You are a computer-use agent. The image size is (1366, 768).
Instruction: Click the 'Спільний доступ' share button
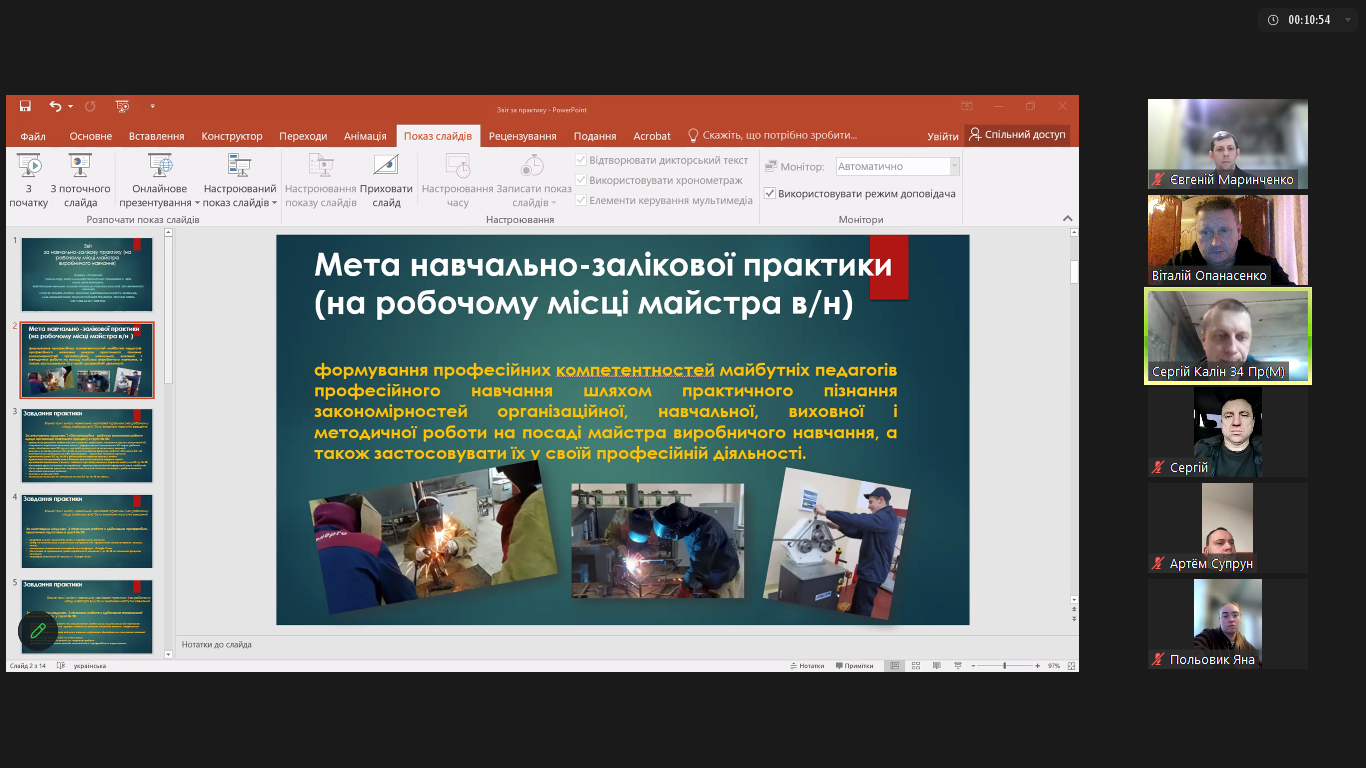point(1017,134)
